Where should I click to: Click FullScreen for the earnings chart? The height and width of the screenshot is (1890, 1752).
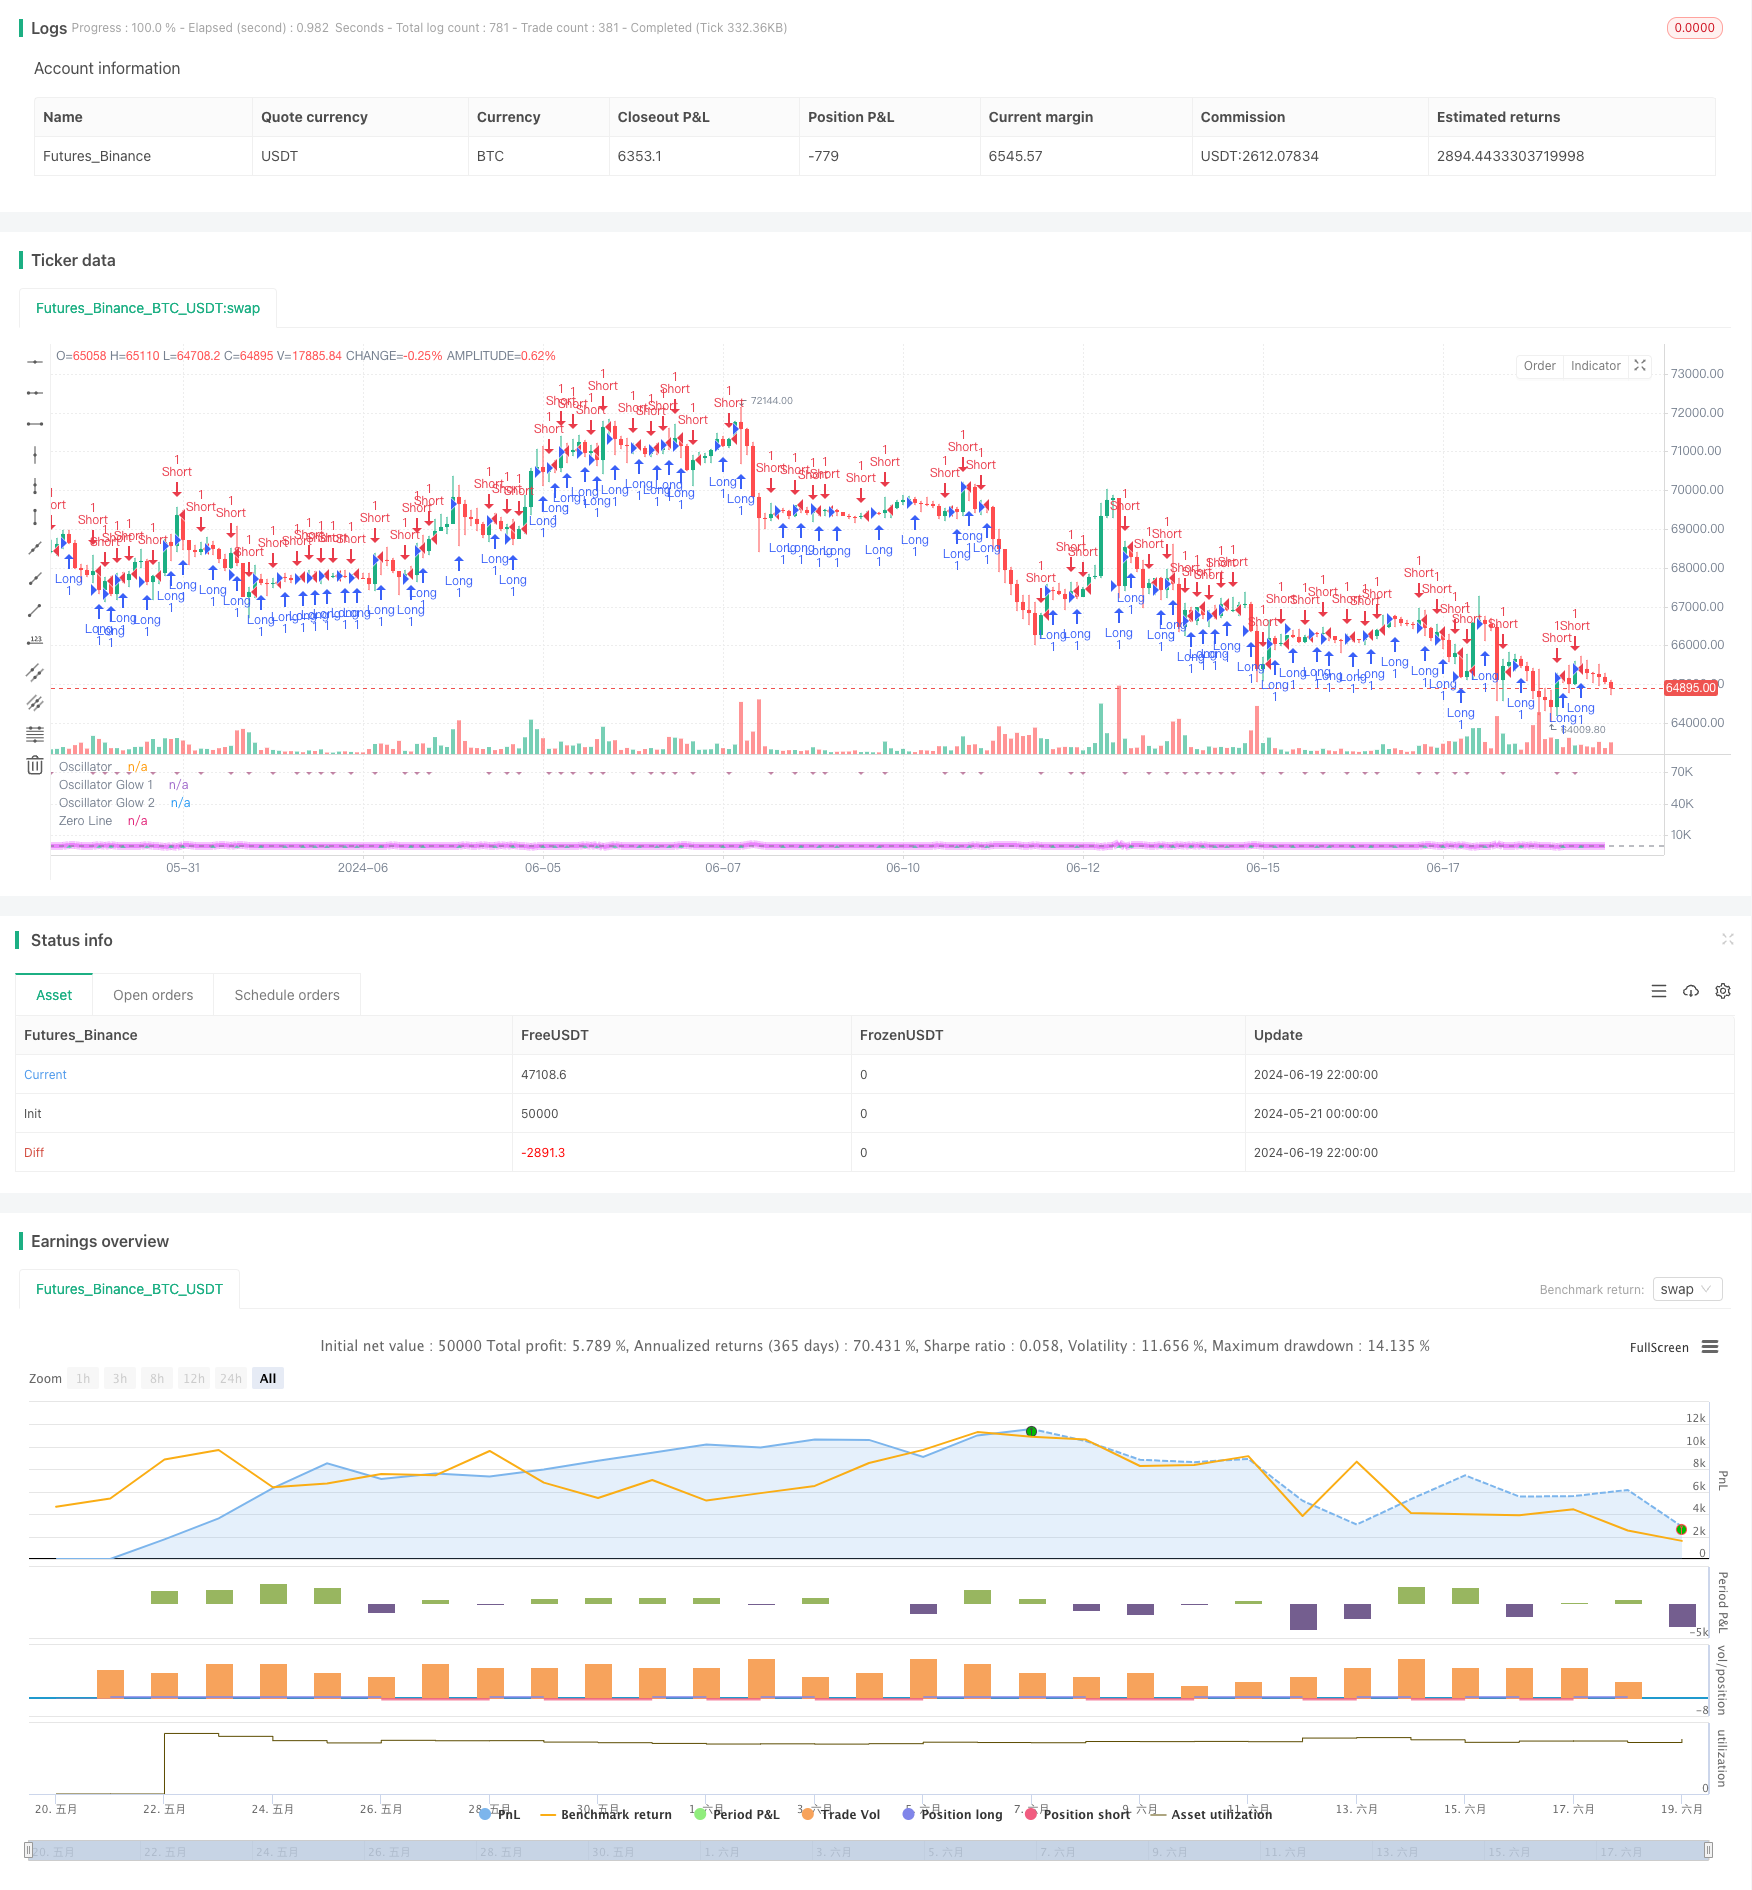point(1659,1347)
